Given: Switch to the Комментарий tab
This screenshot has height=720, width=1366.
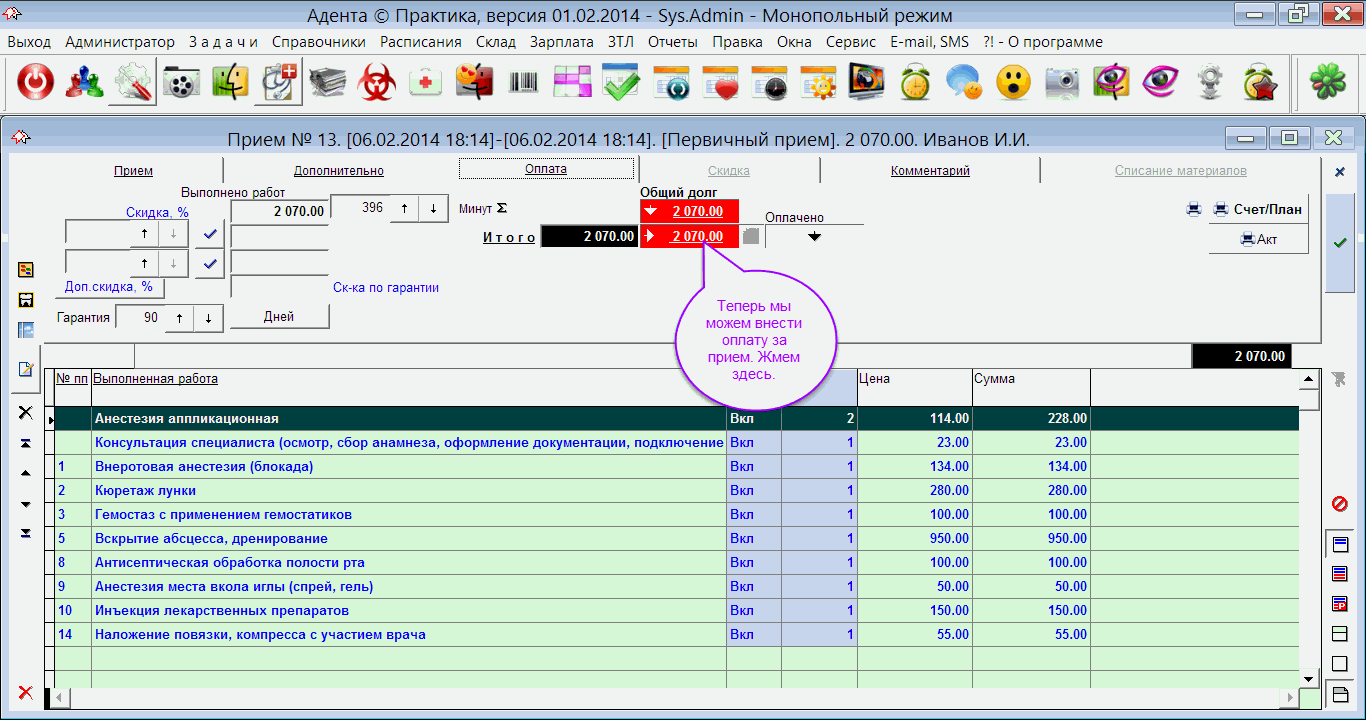Looking at the screenshot, I should (x=929, y=171).
